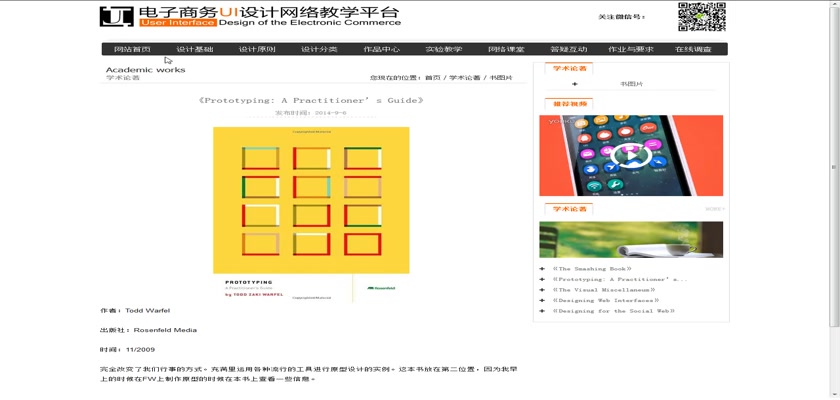Click the bullet icon beside 书图片 category

pyautogui.click(x=575, y=84)
